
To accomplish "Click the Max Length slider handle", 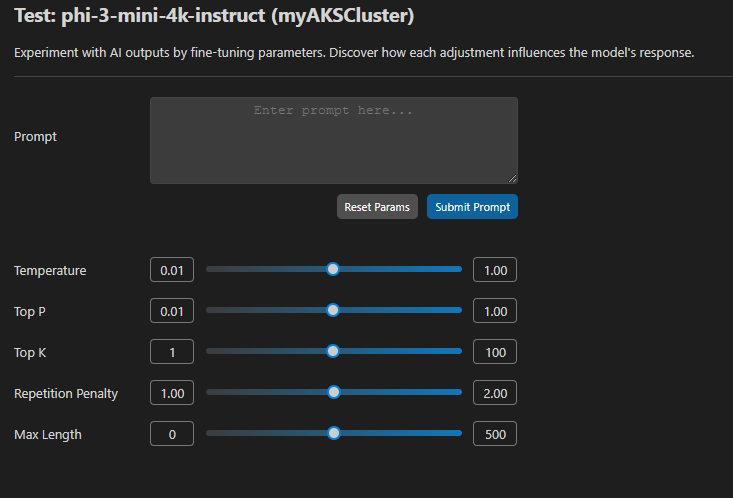I will (x=334, y=433).
